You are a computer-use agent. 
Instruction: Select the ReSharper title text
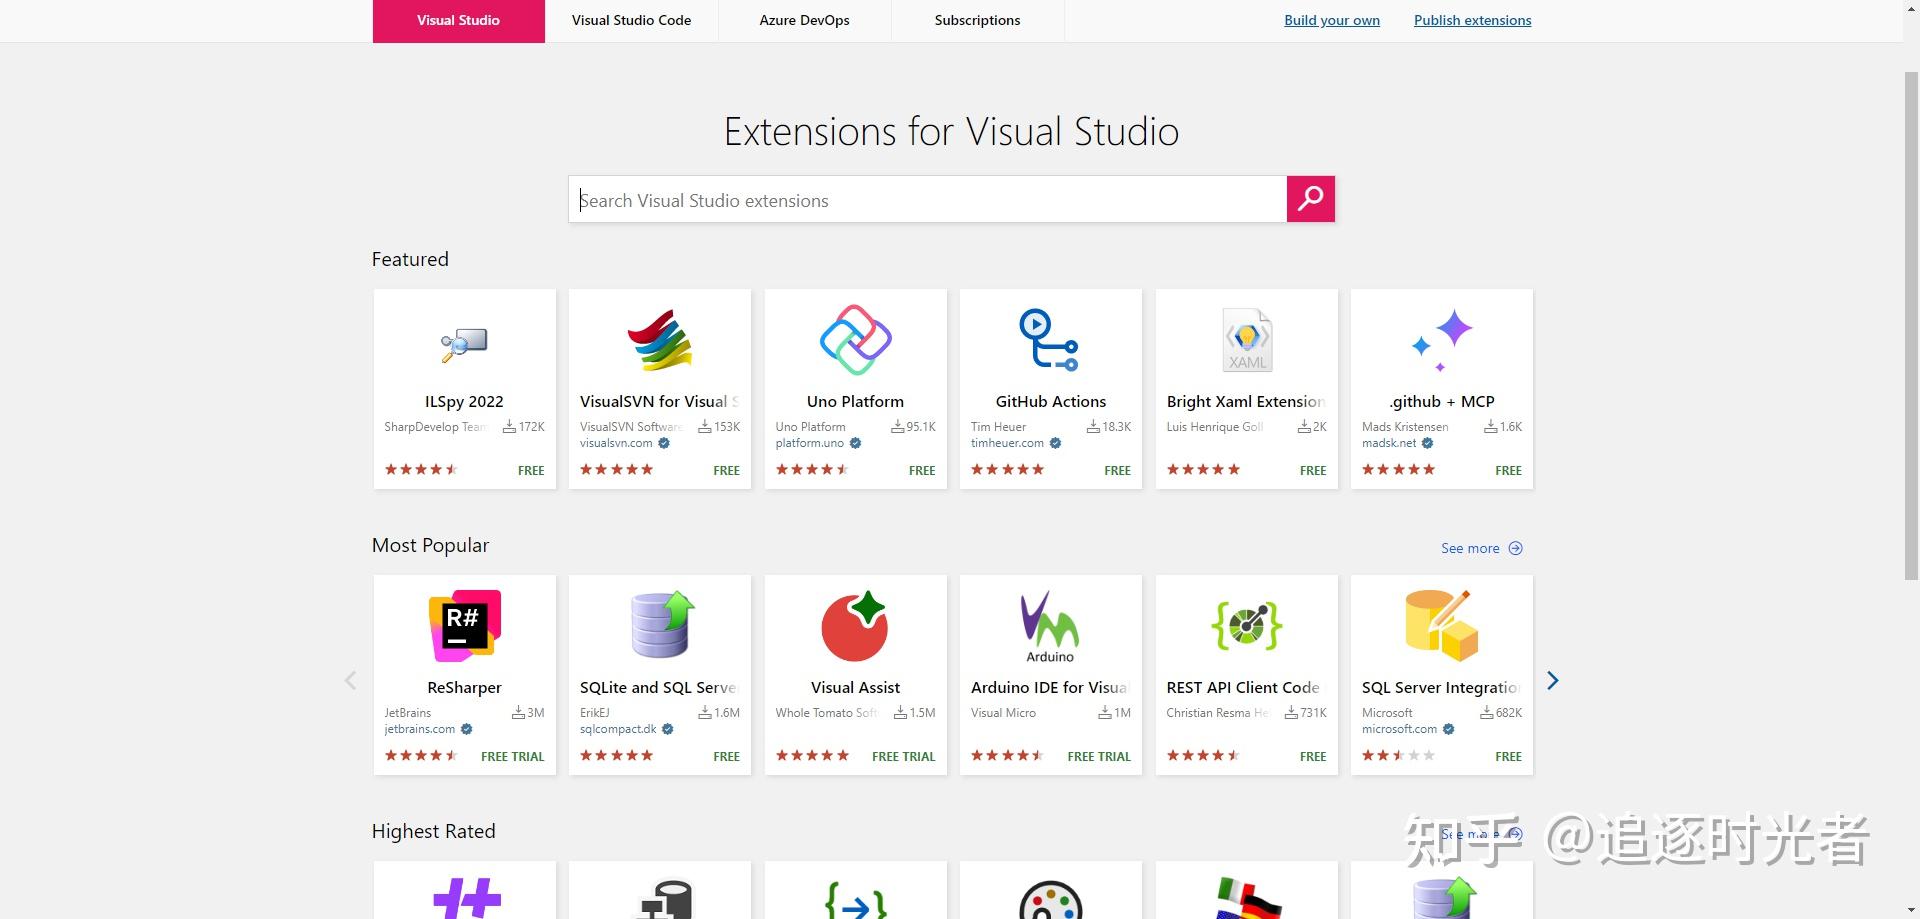coord(464,687)
